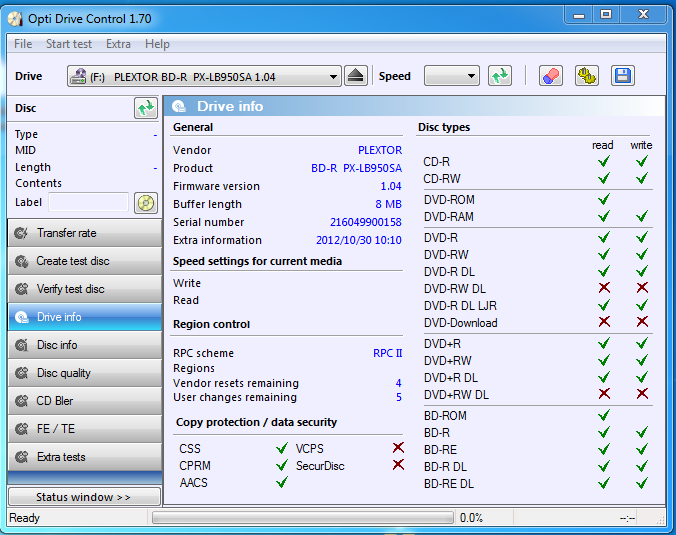This screenshot has width=676, height=535.
Task: Click the AACS support checkmark
Action: tap(282, 482)
